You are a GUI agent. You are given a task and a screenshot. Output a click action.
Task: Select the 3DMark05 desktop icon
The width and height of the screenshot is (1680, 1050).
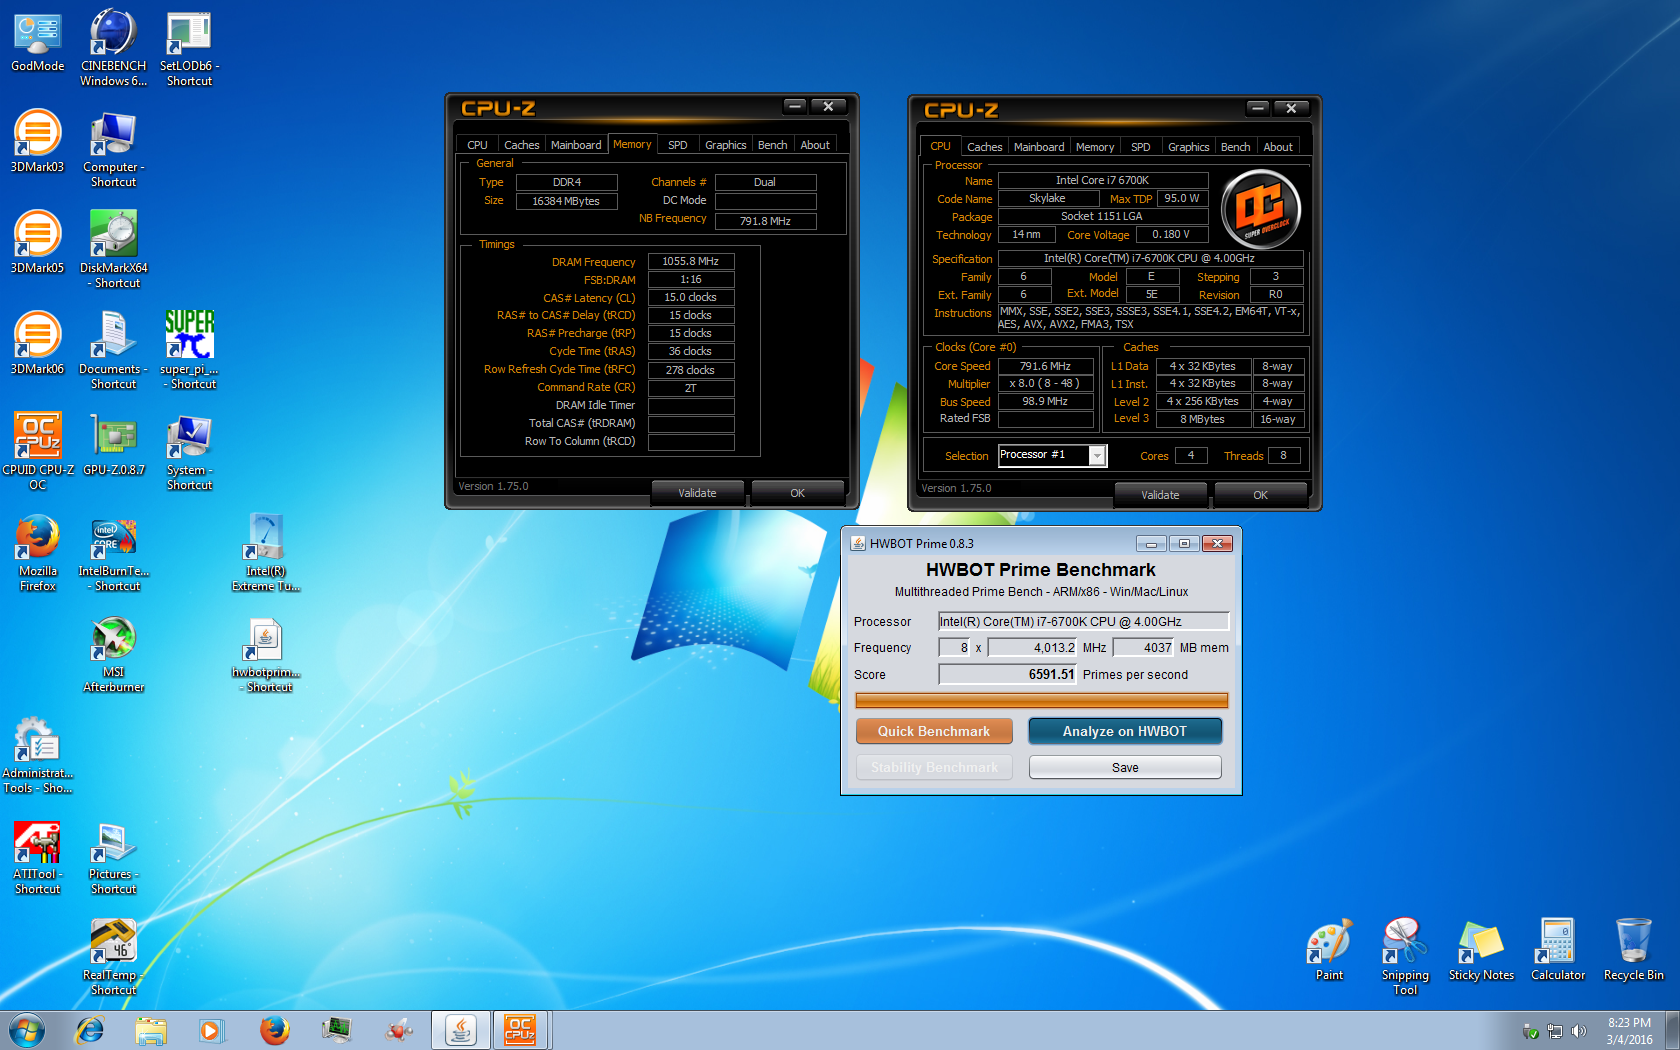(38, 243)
